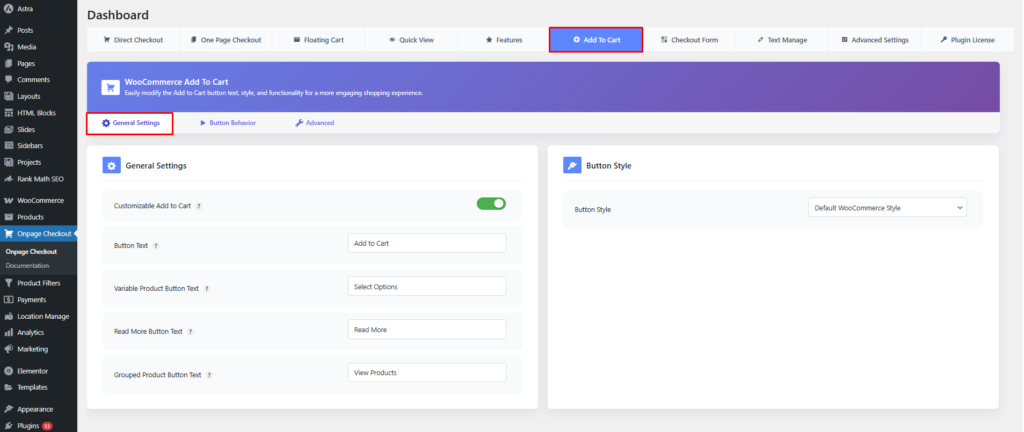Click the key icon in Button Style heading
This screenshot has width=1024, height=432.
click(572, 165)
